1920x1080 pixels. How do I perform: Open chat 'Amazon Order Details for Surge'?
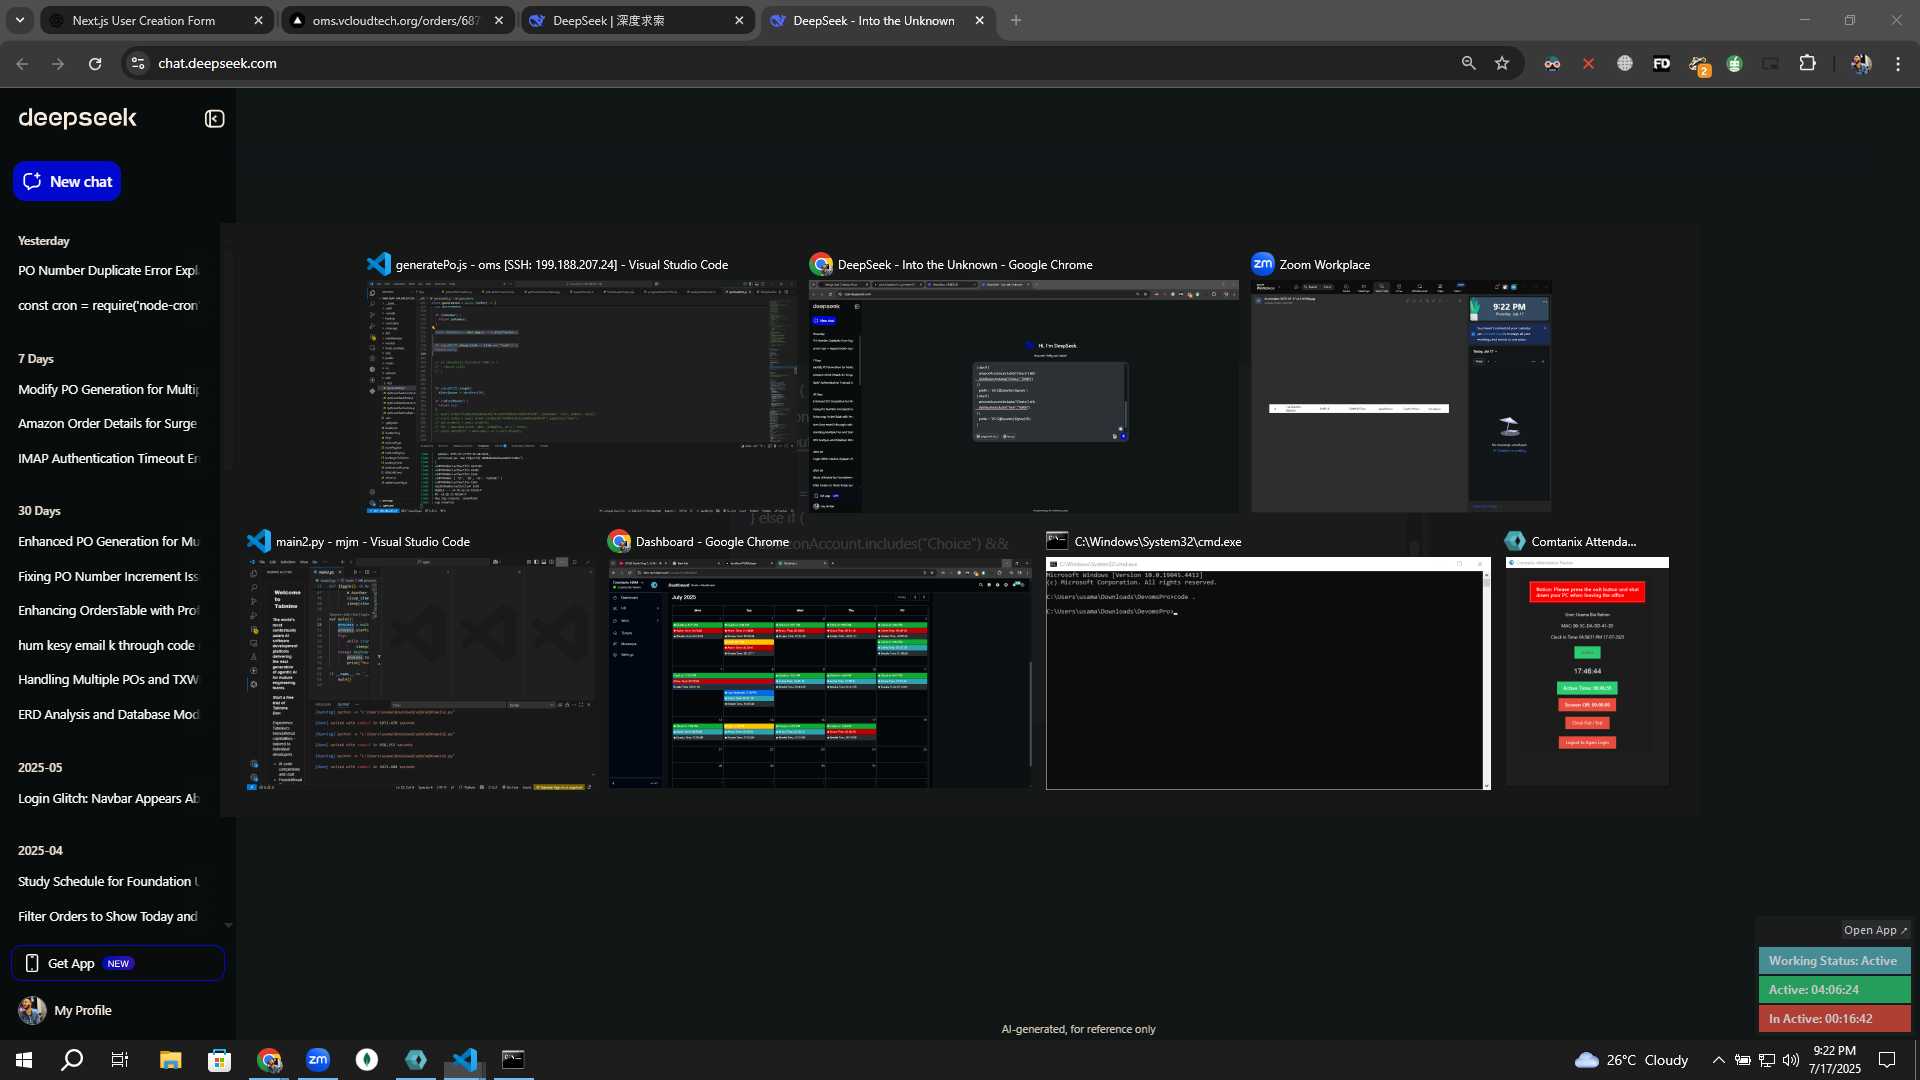point(108,424)
